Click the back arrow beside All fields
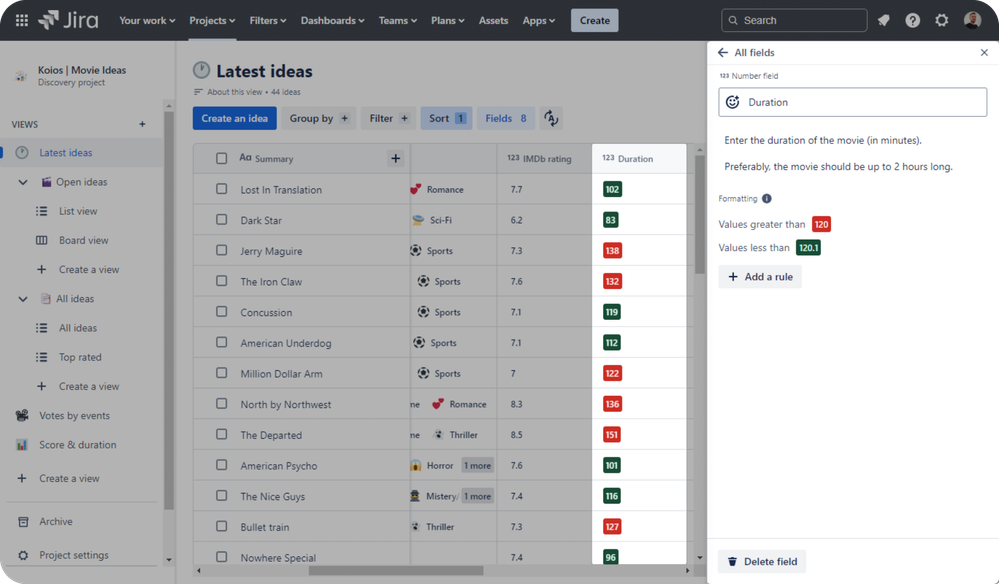 tap(722, 52)
